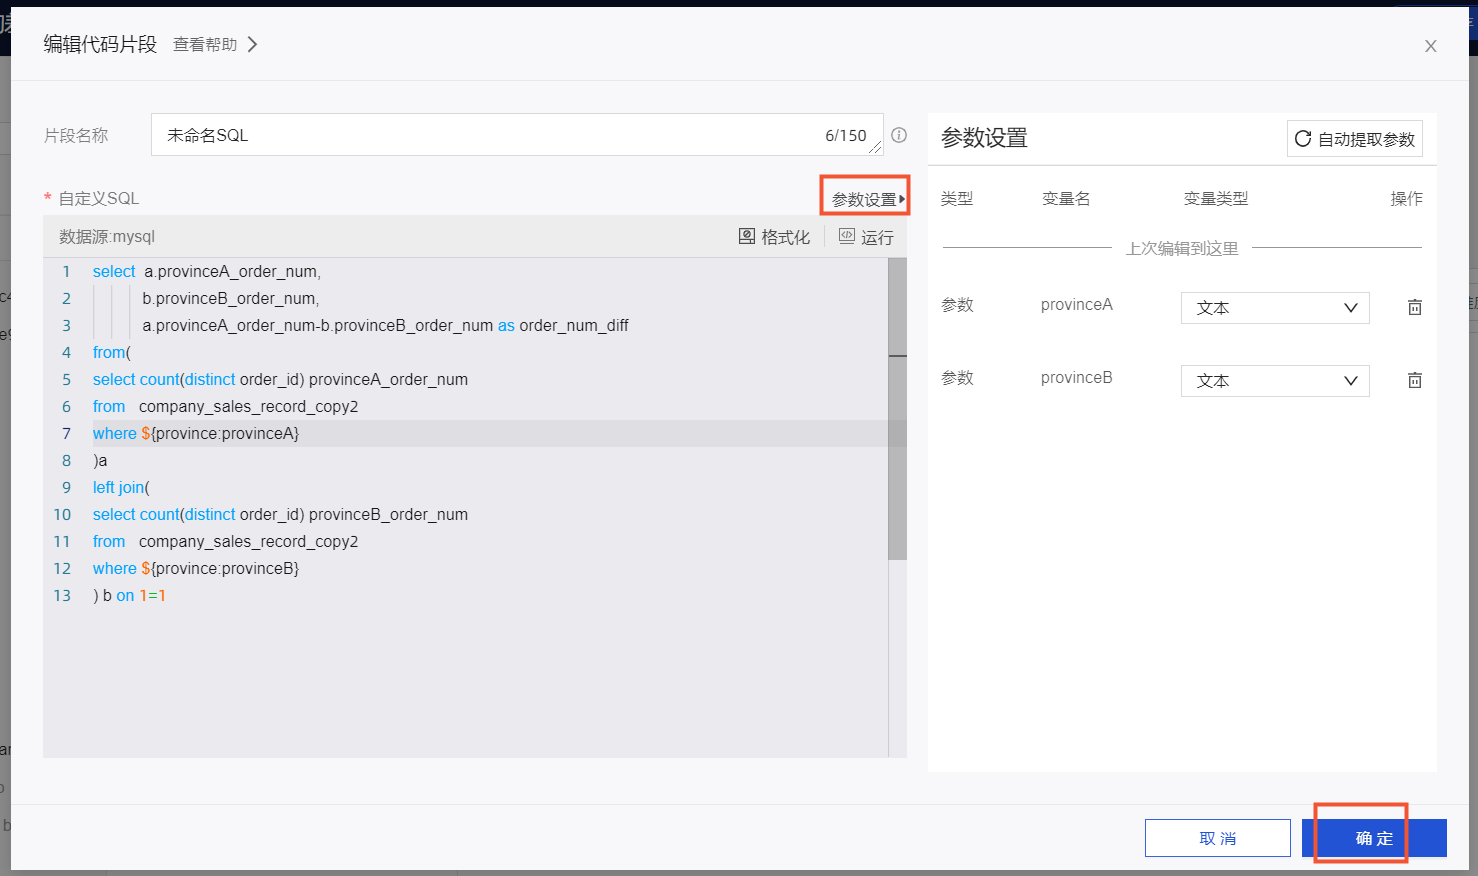Click the 变量名 column header
Viewport: 1478px width, 876px height.
[1066, 199]
